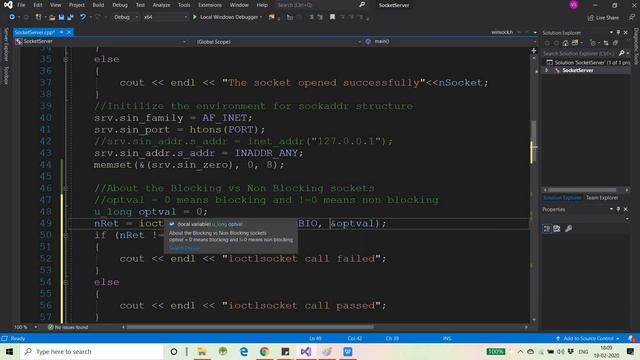Open the Tools menu
Viewport: 640px width, 360px height.
[x=184, y=5]
